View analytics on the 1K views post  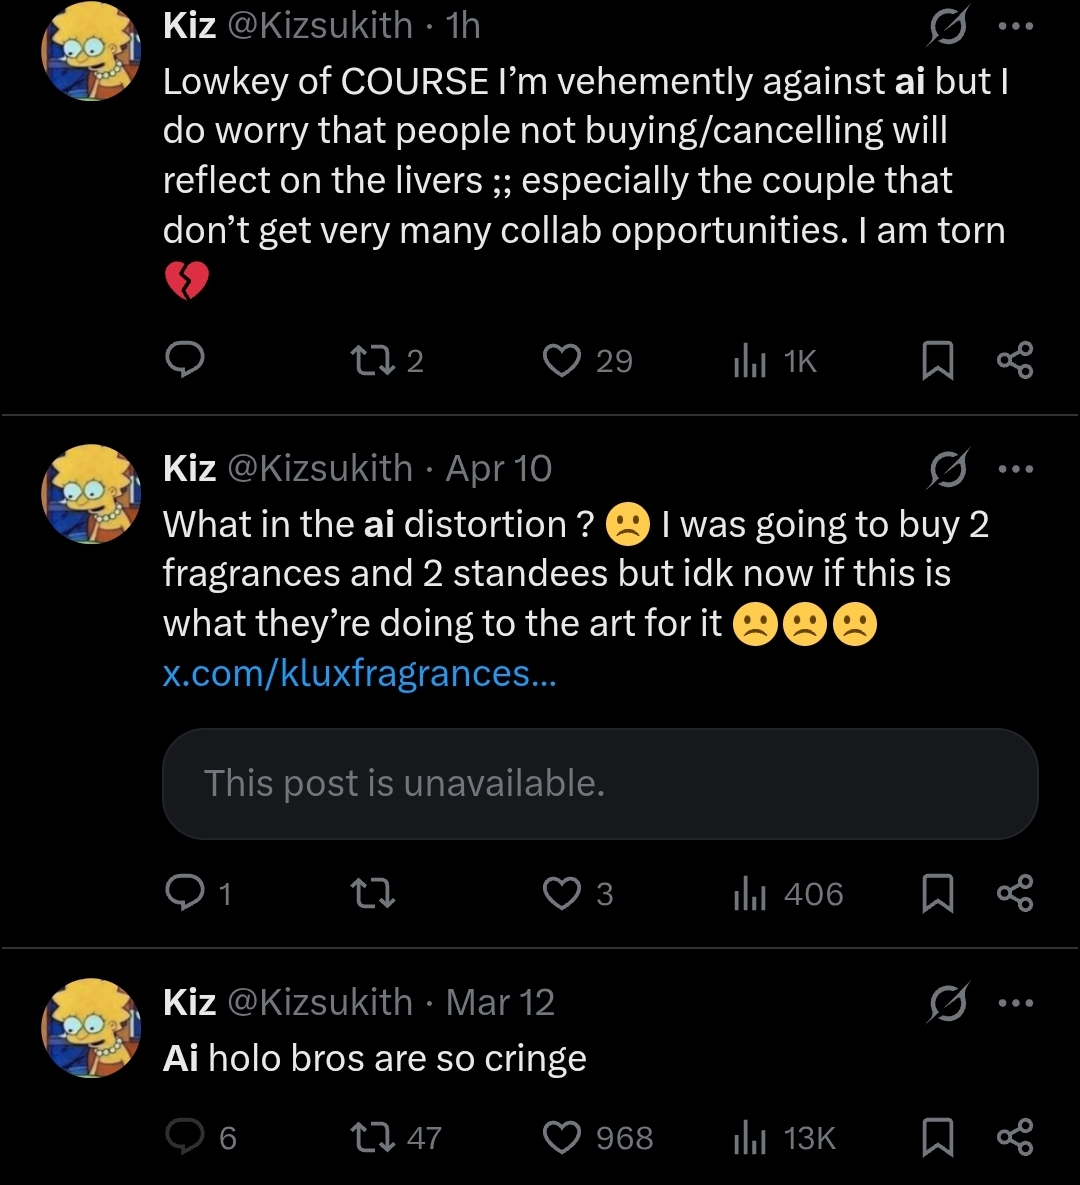749,361
